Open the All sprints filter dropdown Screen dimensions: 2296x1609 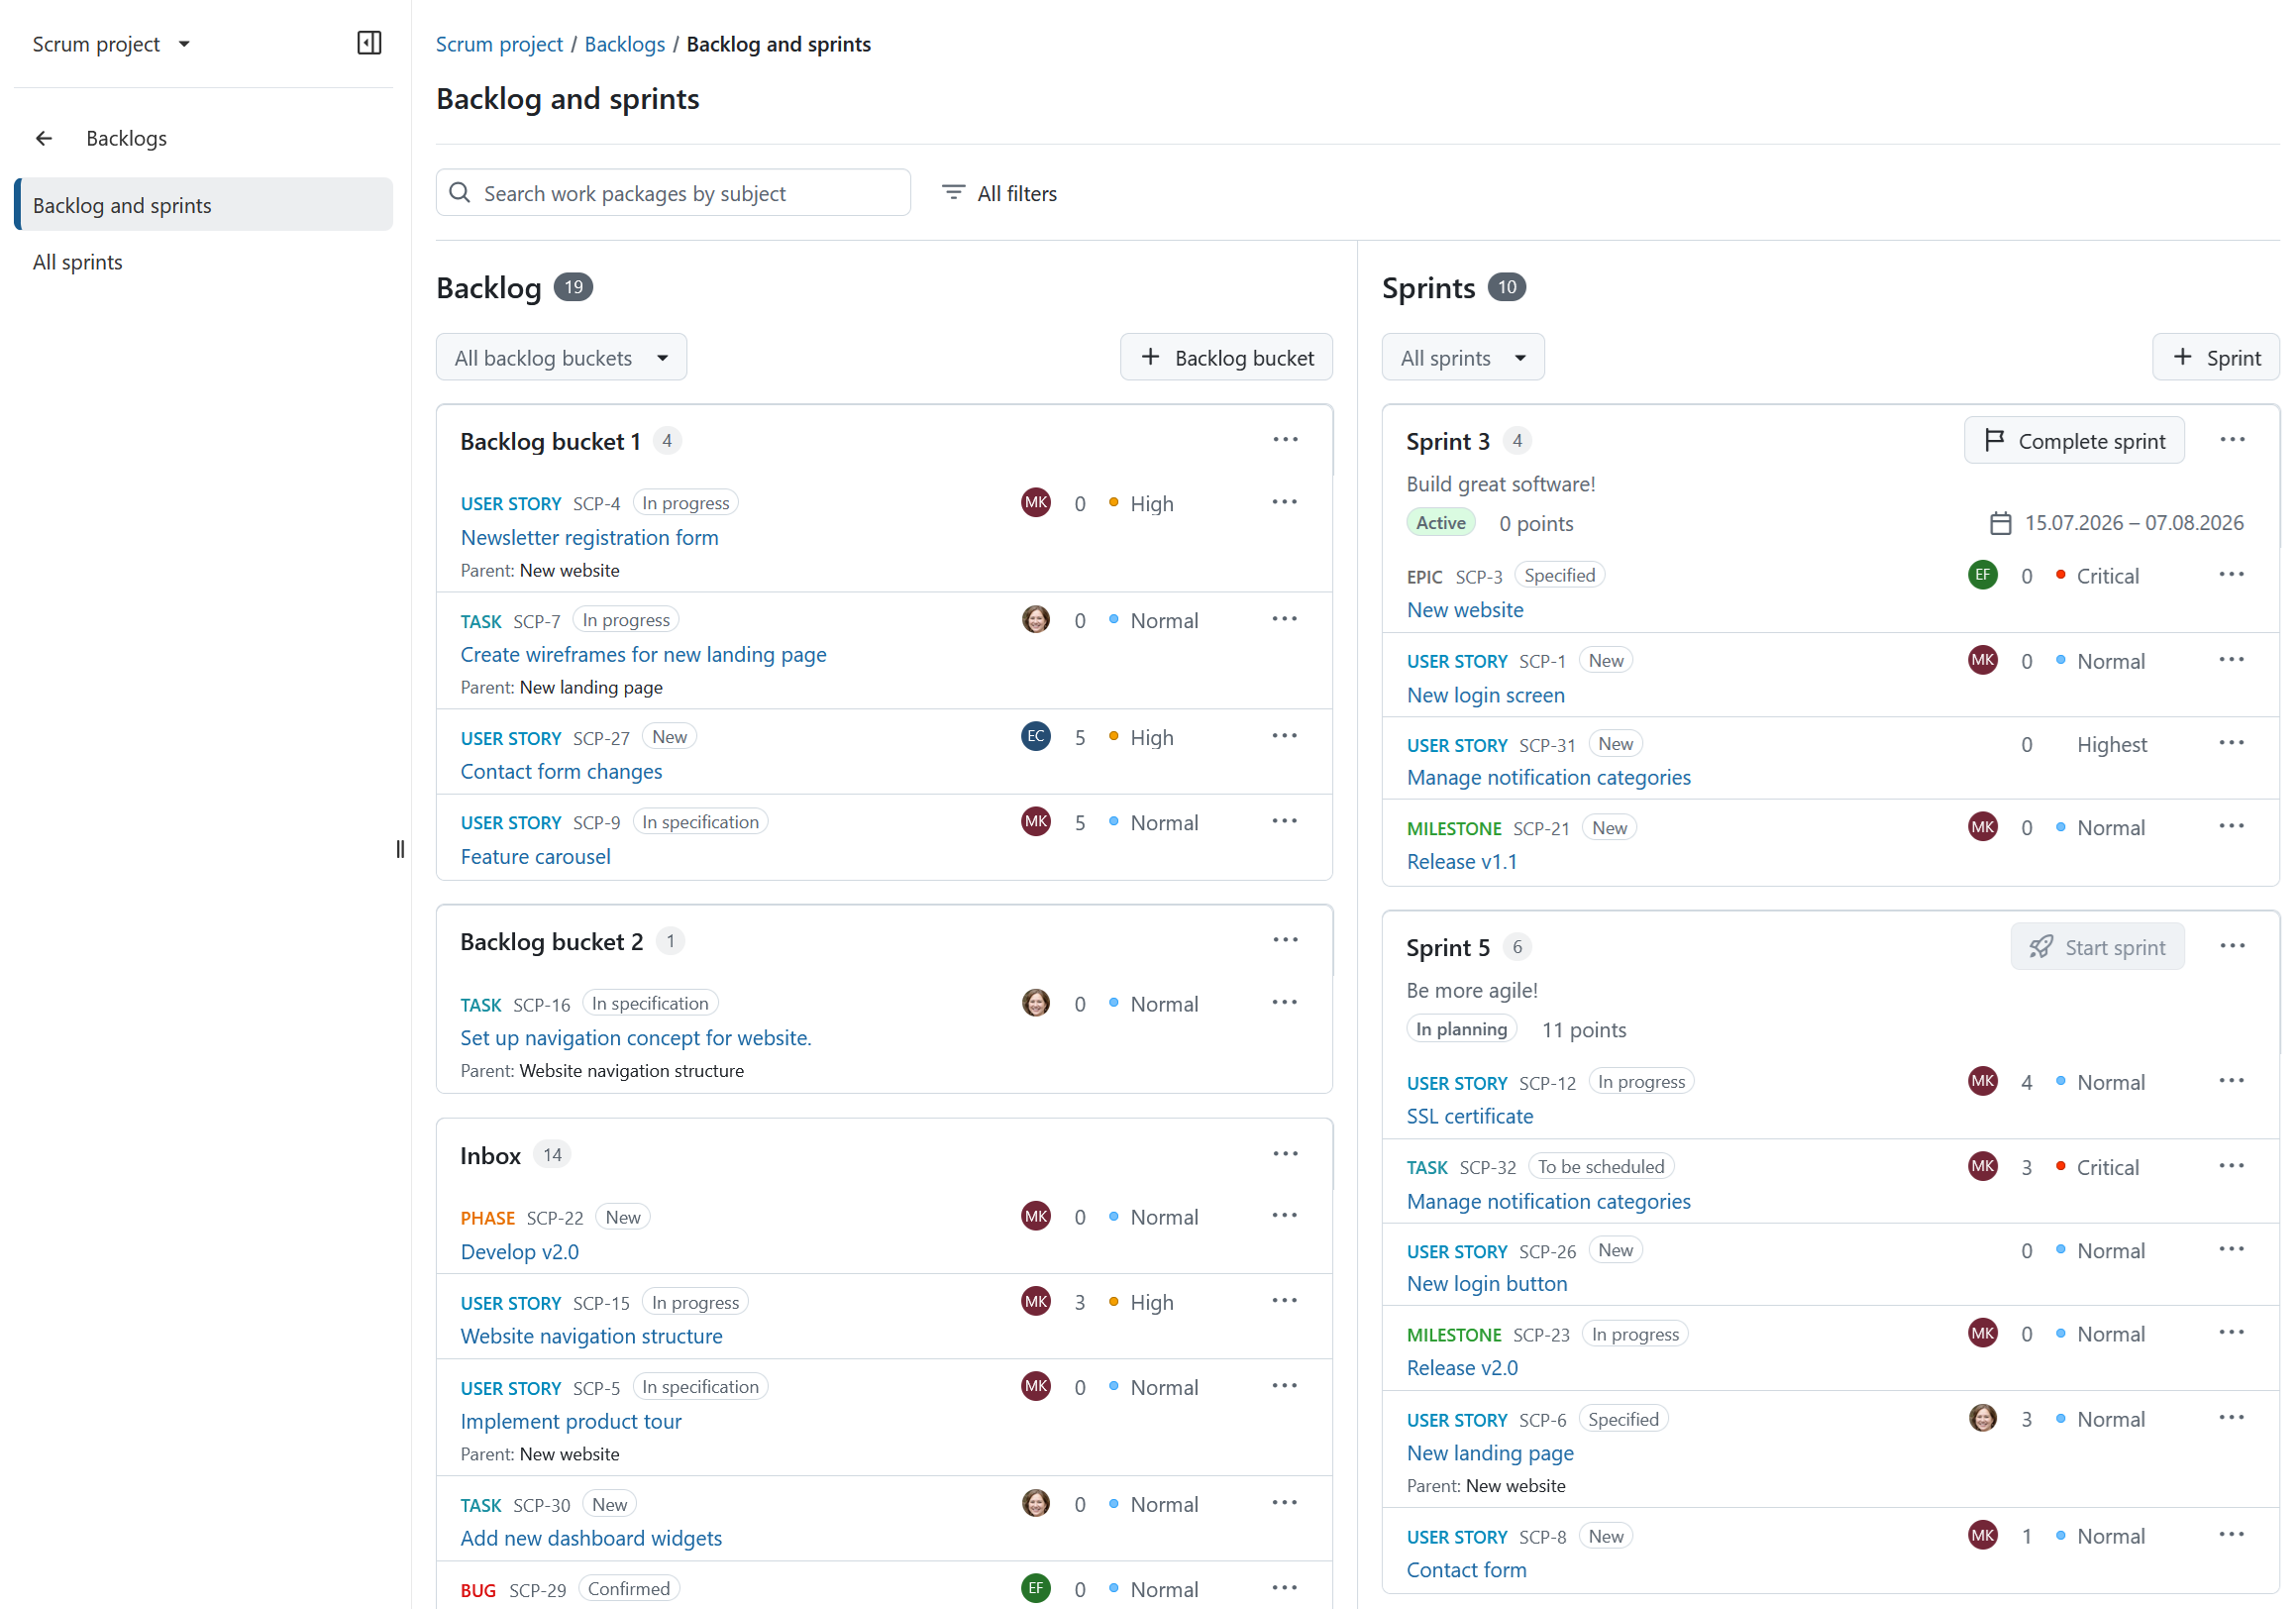click(x=1462, y=357)
